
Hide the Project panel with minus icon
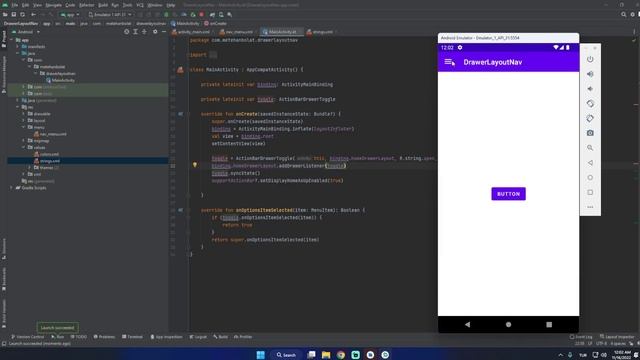(164, 31)
